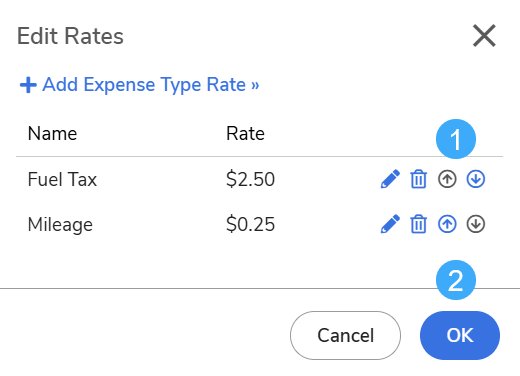Move Fuel Tax rate down
The height and width of the screenshot is (376, 520).
pos(476,179)
